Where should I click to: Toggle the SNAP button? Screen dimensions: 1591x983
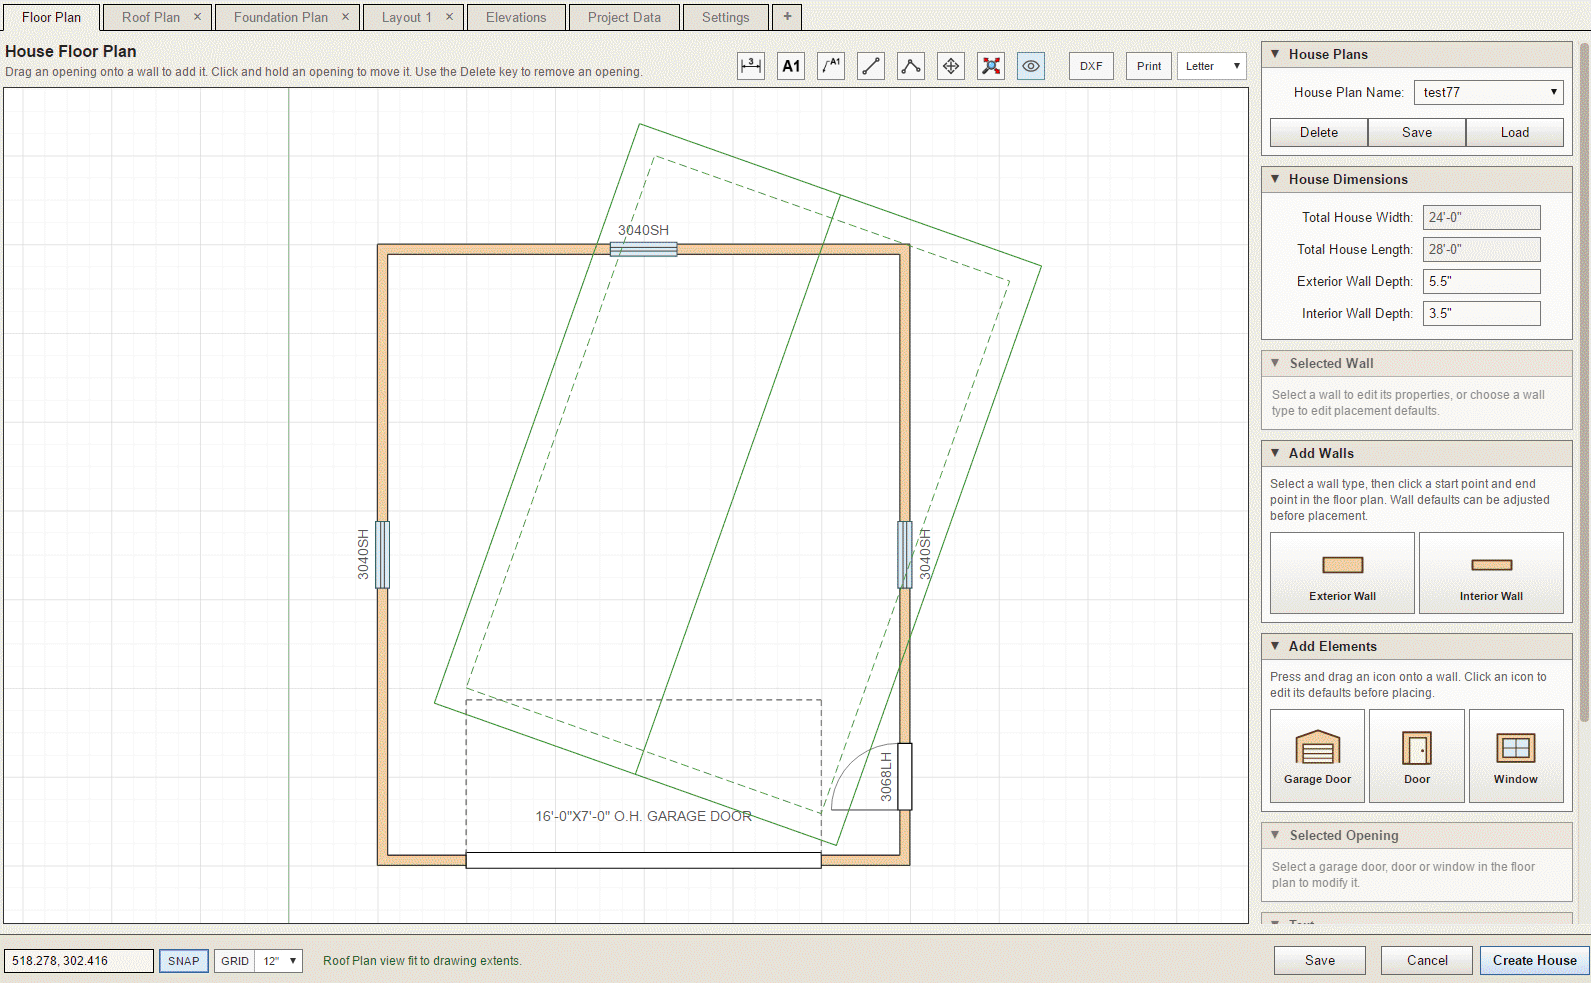point(184,961)
